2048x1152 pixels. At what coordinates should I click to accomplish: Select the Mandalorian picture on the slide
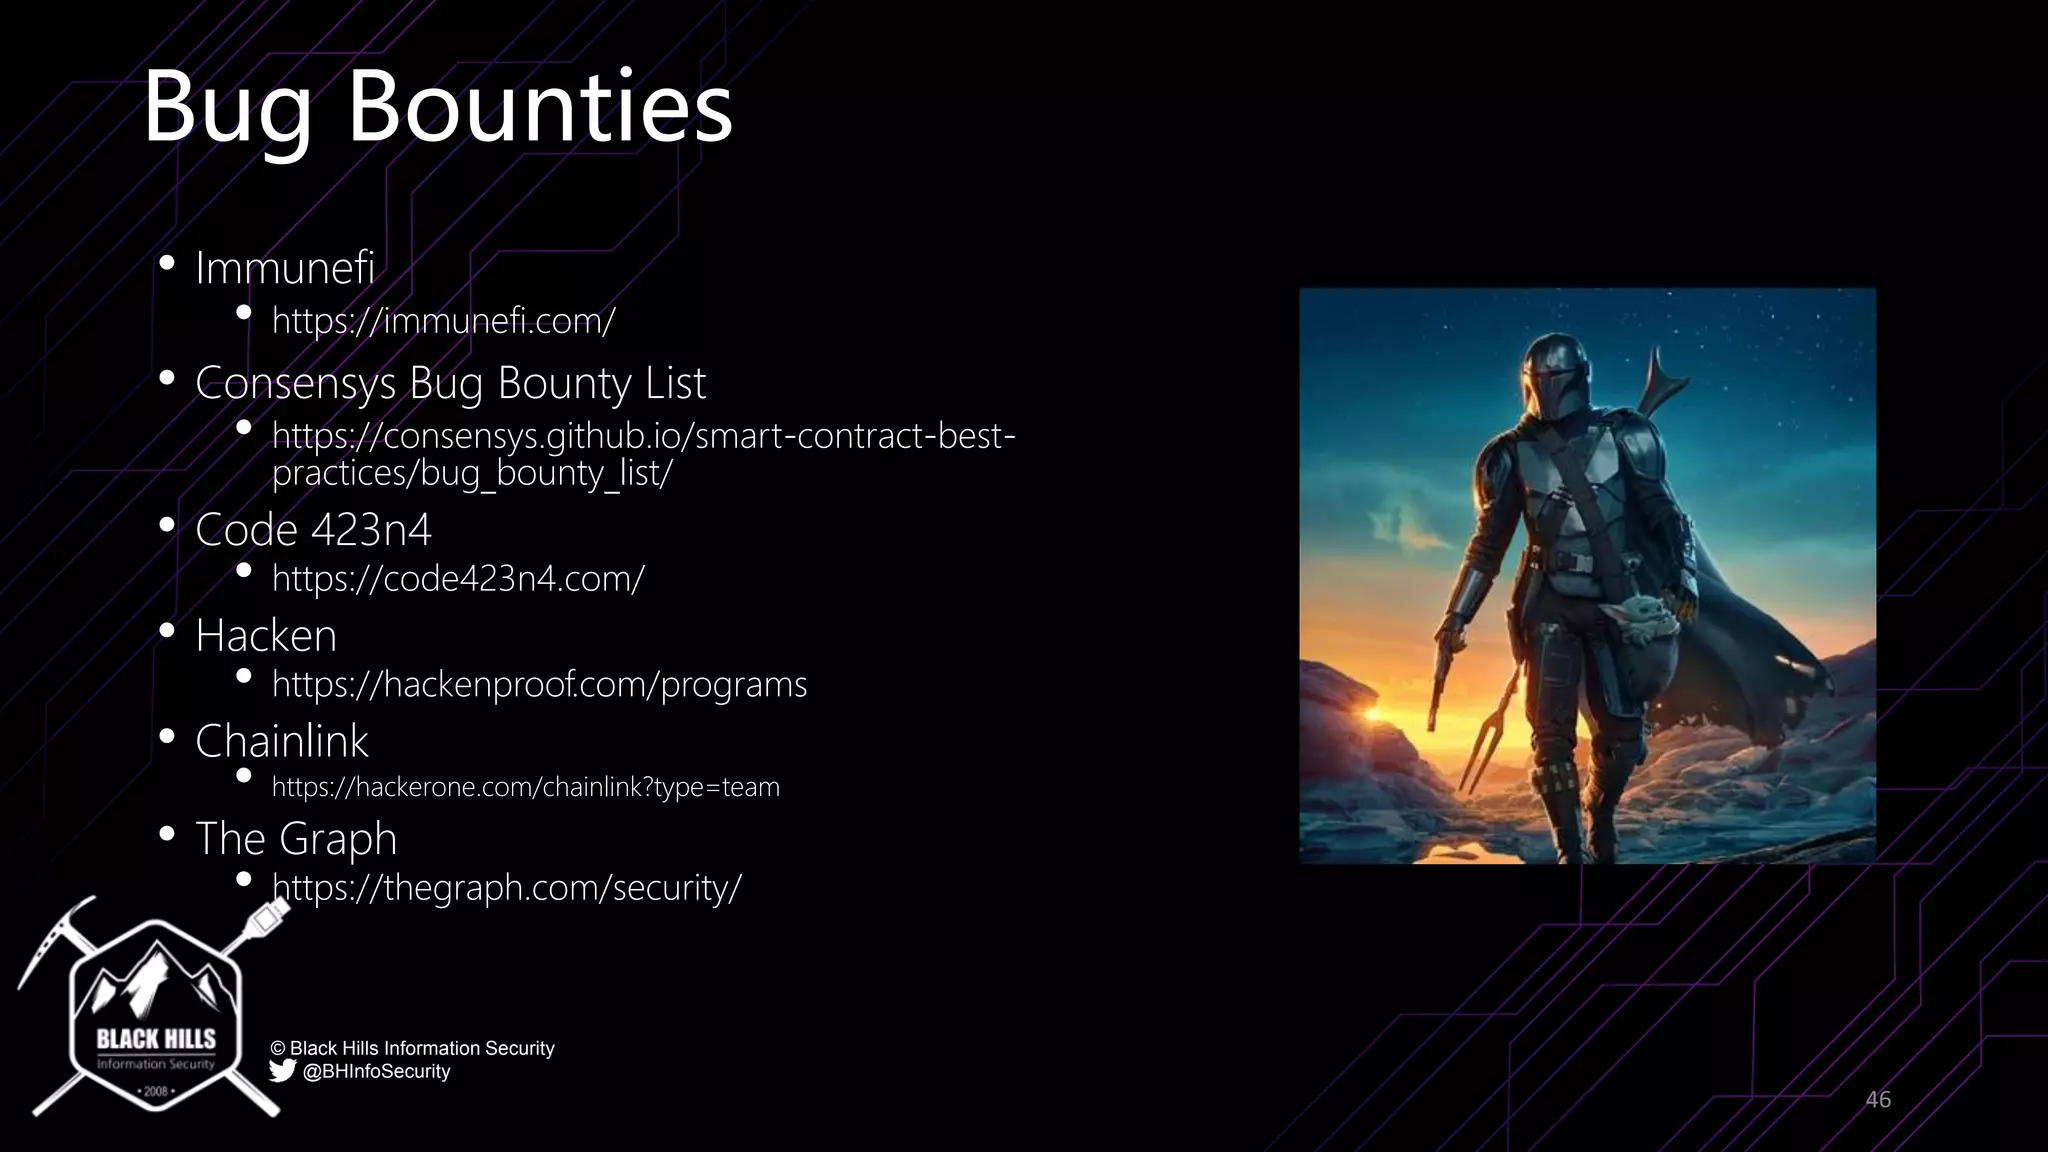click(1587, 576)
